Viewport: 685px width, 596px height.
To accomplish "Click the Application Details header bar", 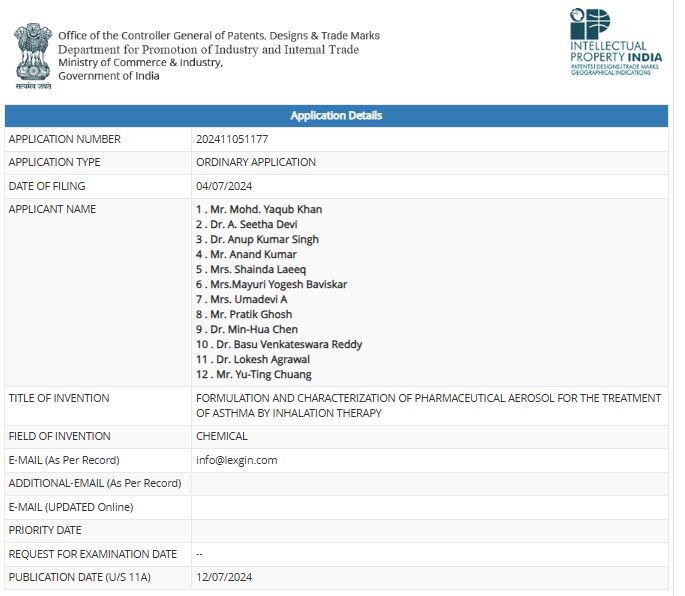I will click(x=336, y=116).
